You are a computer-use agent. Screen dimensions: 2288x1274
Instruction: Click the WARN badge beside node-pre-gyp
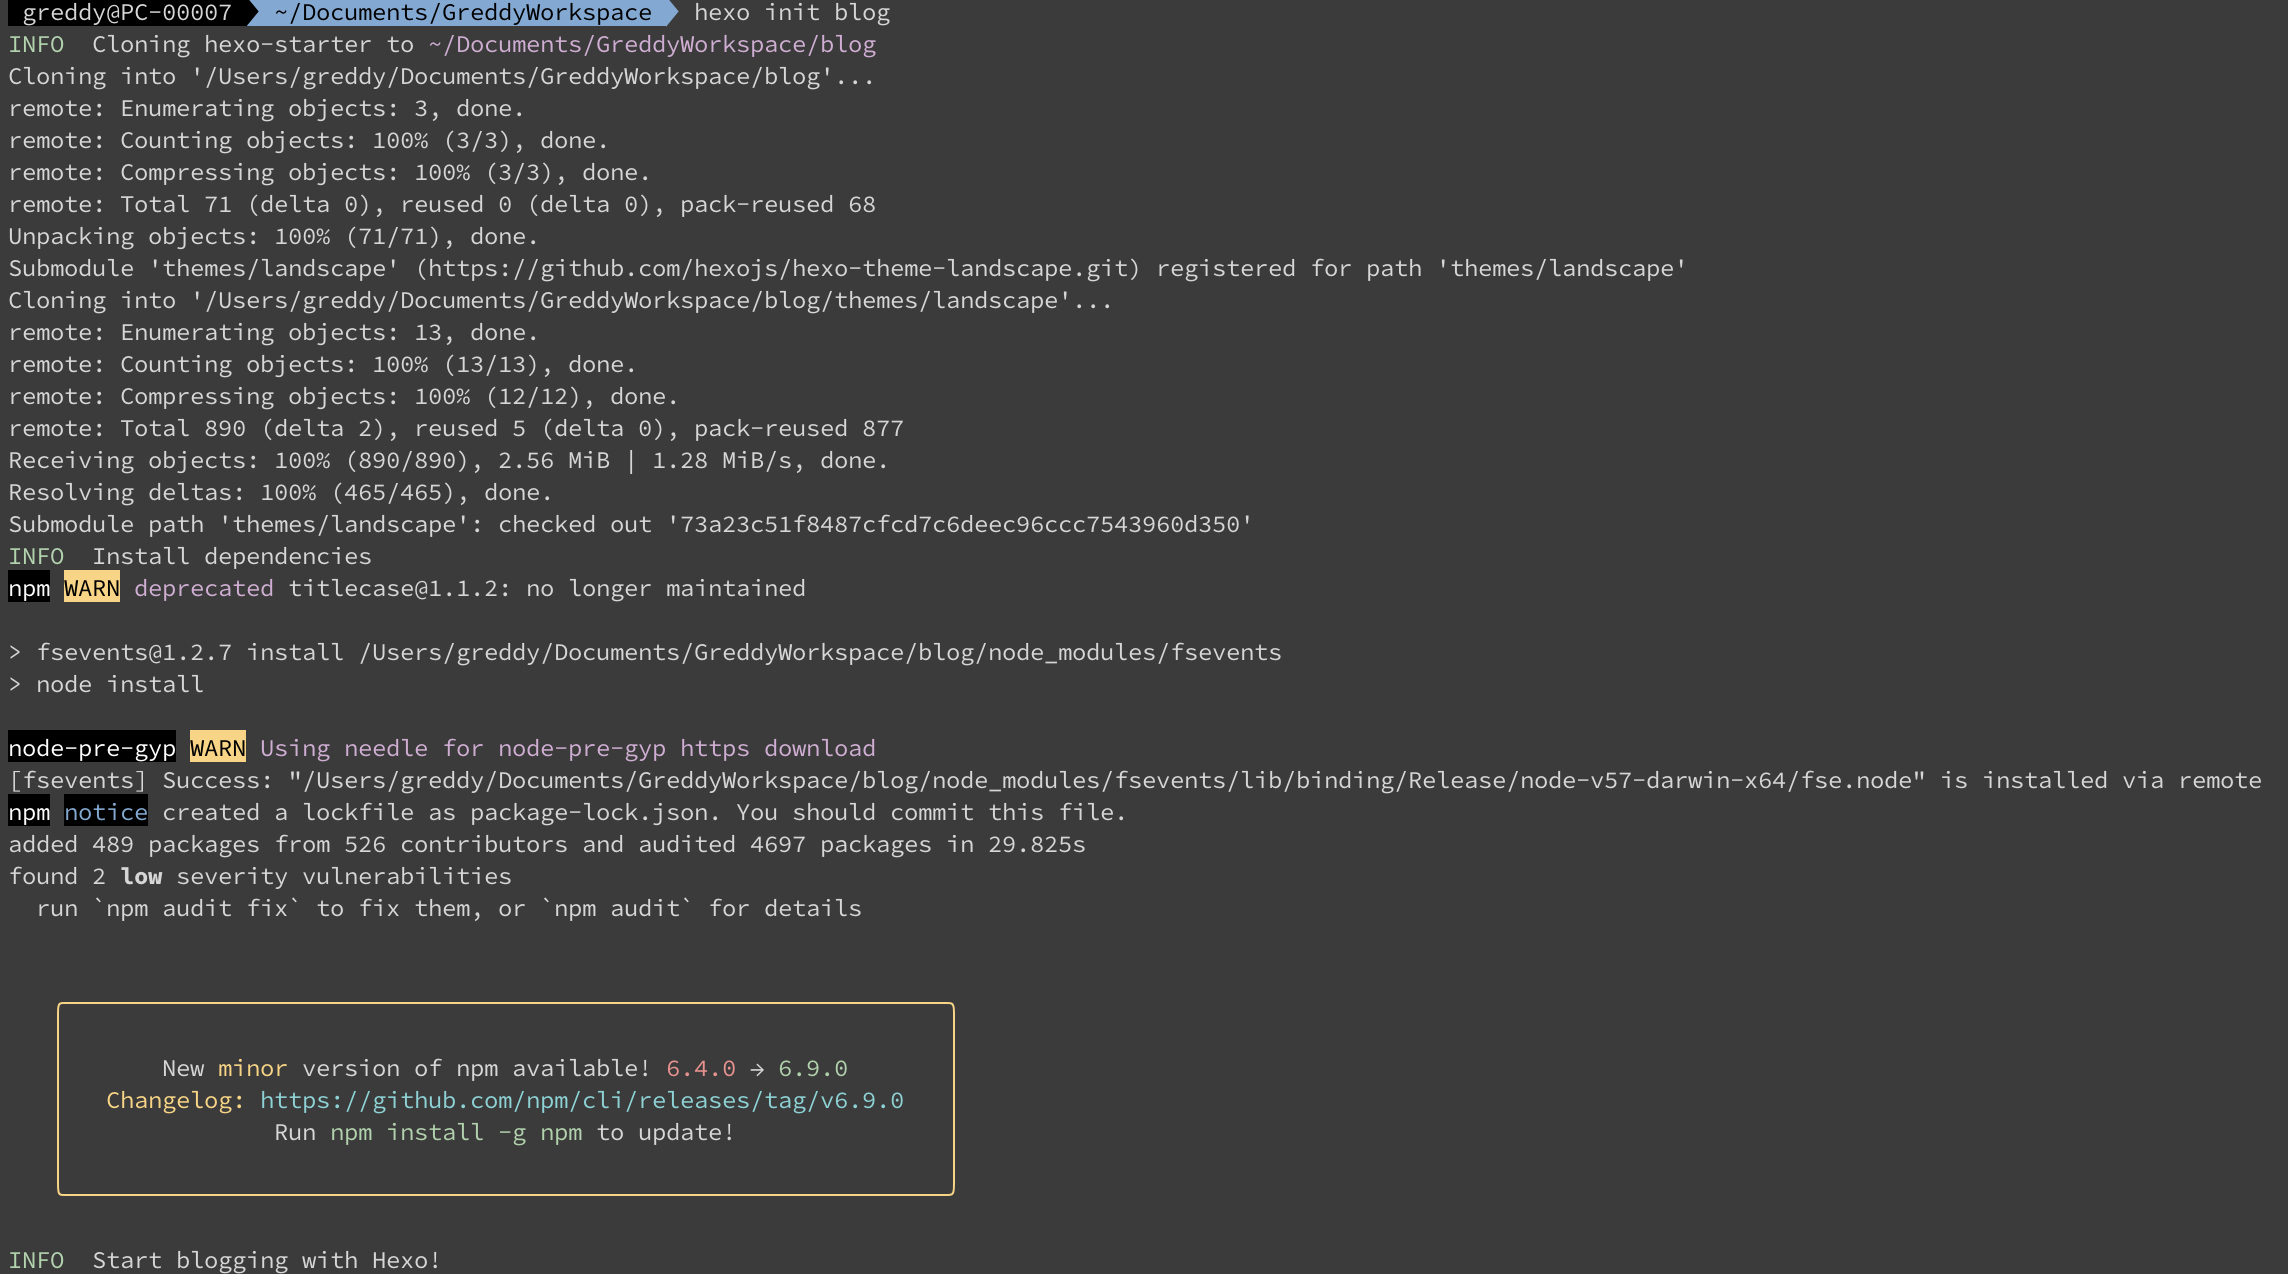[217, 748]
